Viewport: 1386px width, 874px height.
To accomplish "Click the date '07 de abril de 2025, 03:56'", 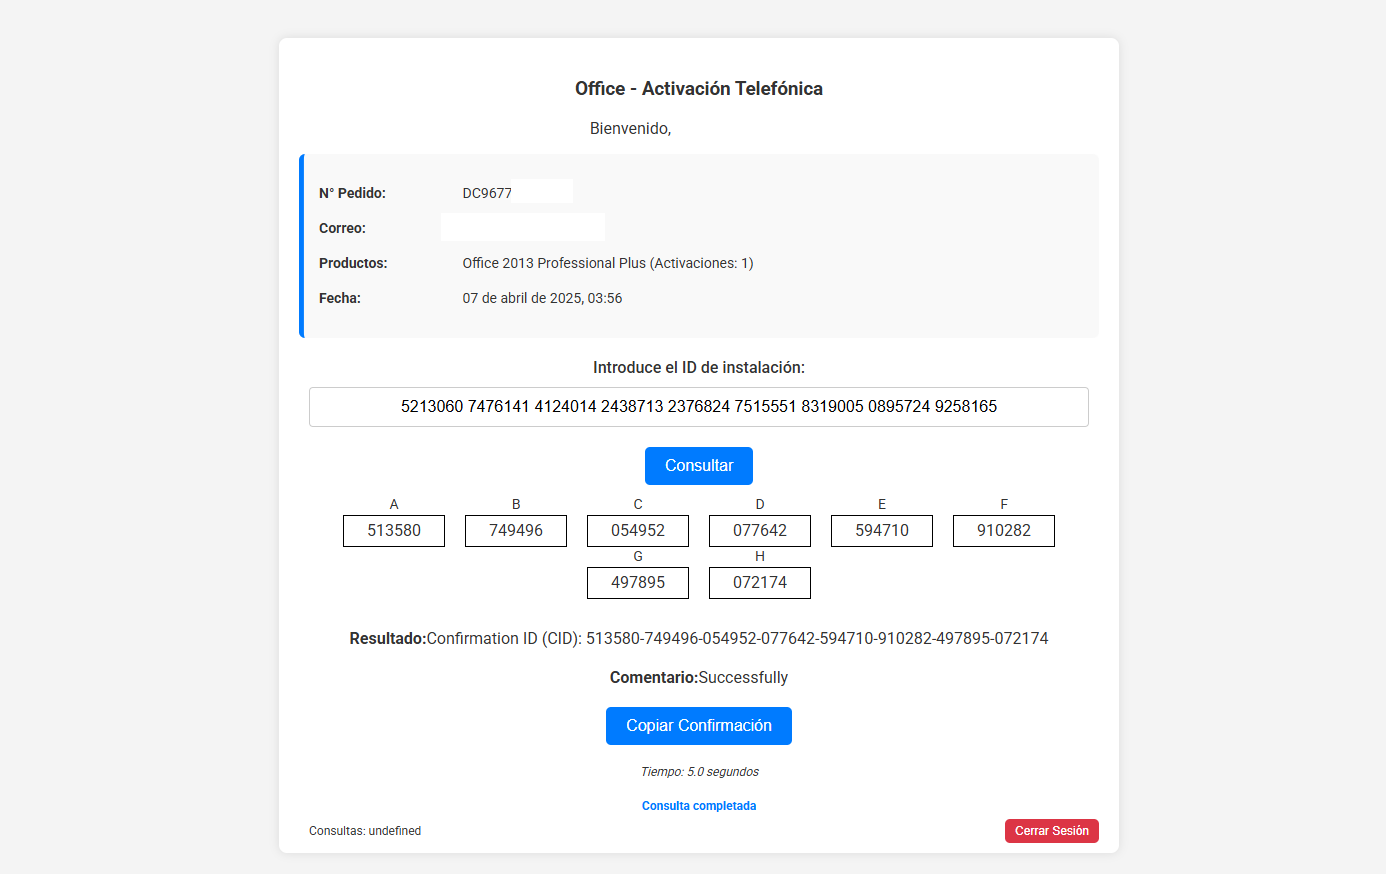I will (542, 298).
